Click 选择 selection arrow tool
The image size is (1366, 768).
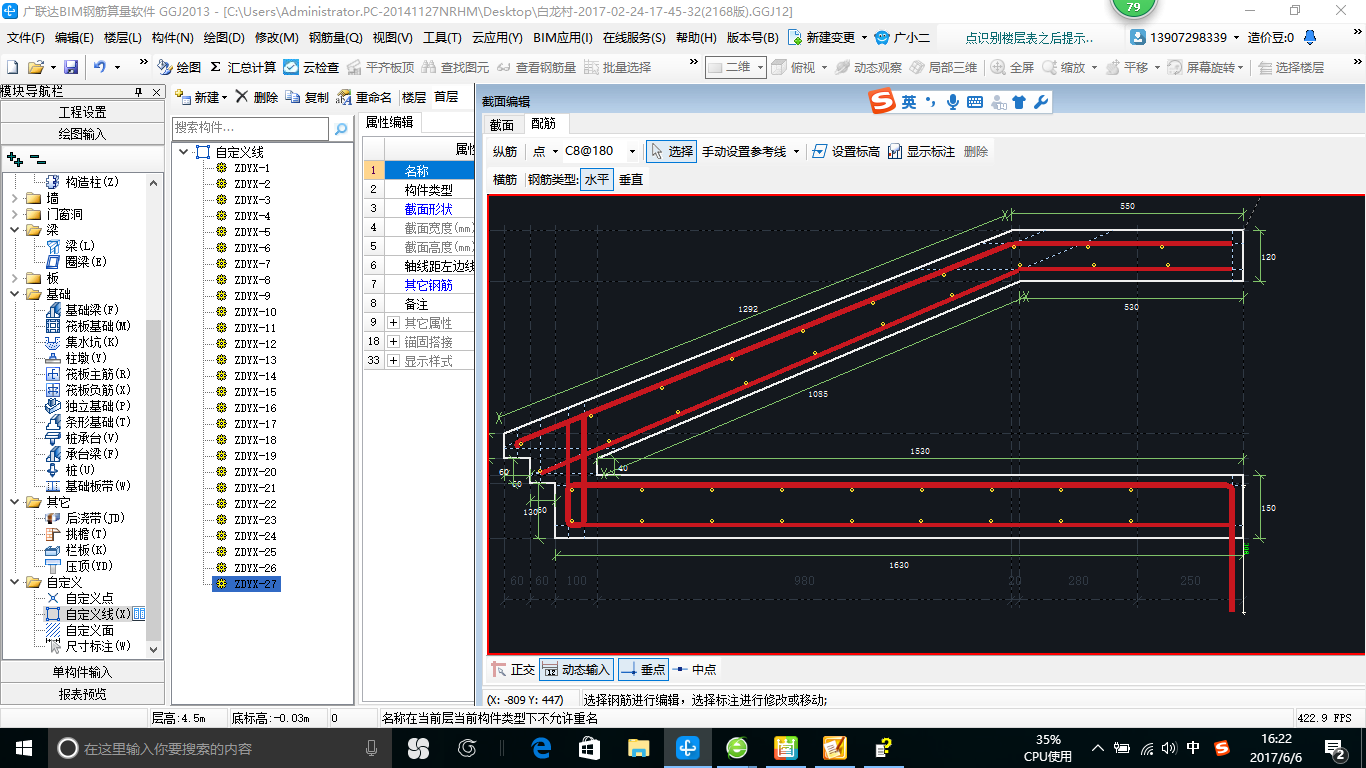(671, 151)
